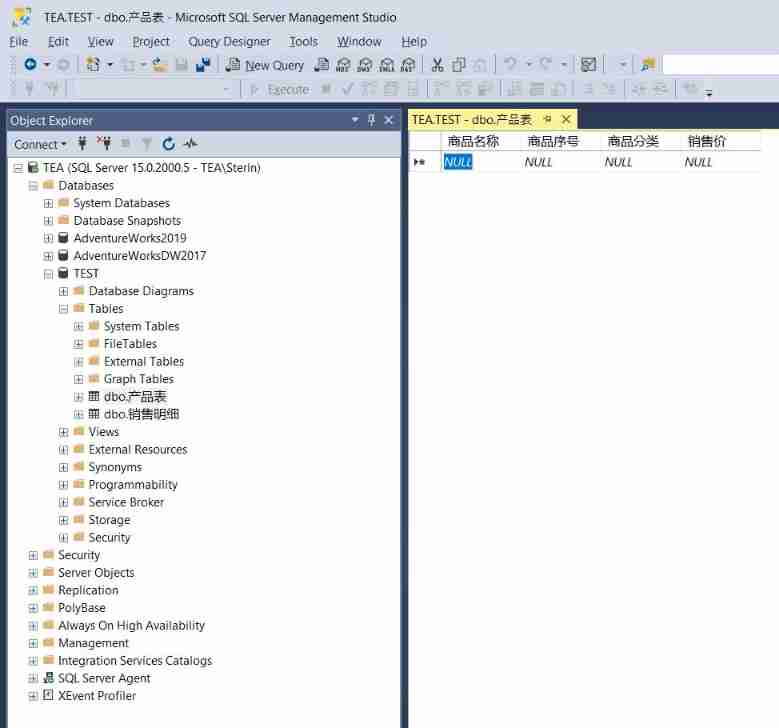
Task: Select Always On High Availability folder
Action: click(131, 626)
